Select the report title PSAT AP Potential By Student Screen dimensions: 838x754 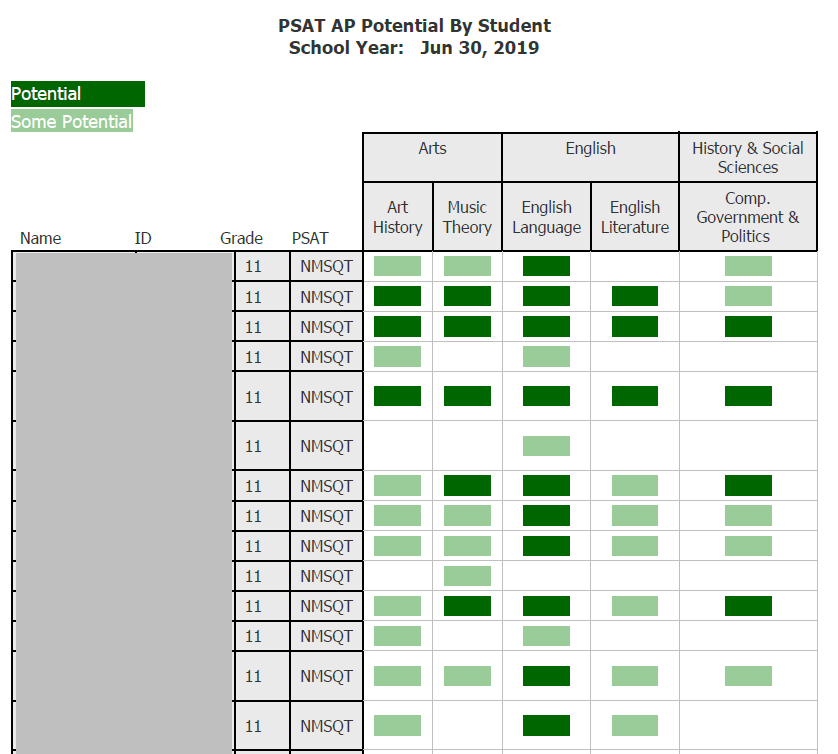[414, 26]
